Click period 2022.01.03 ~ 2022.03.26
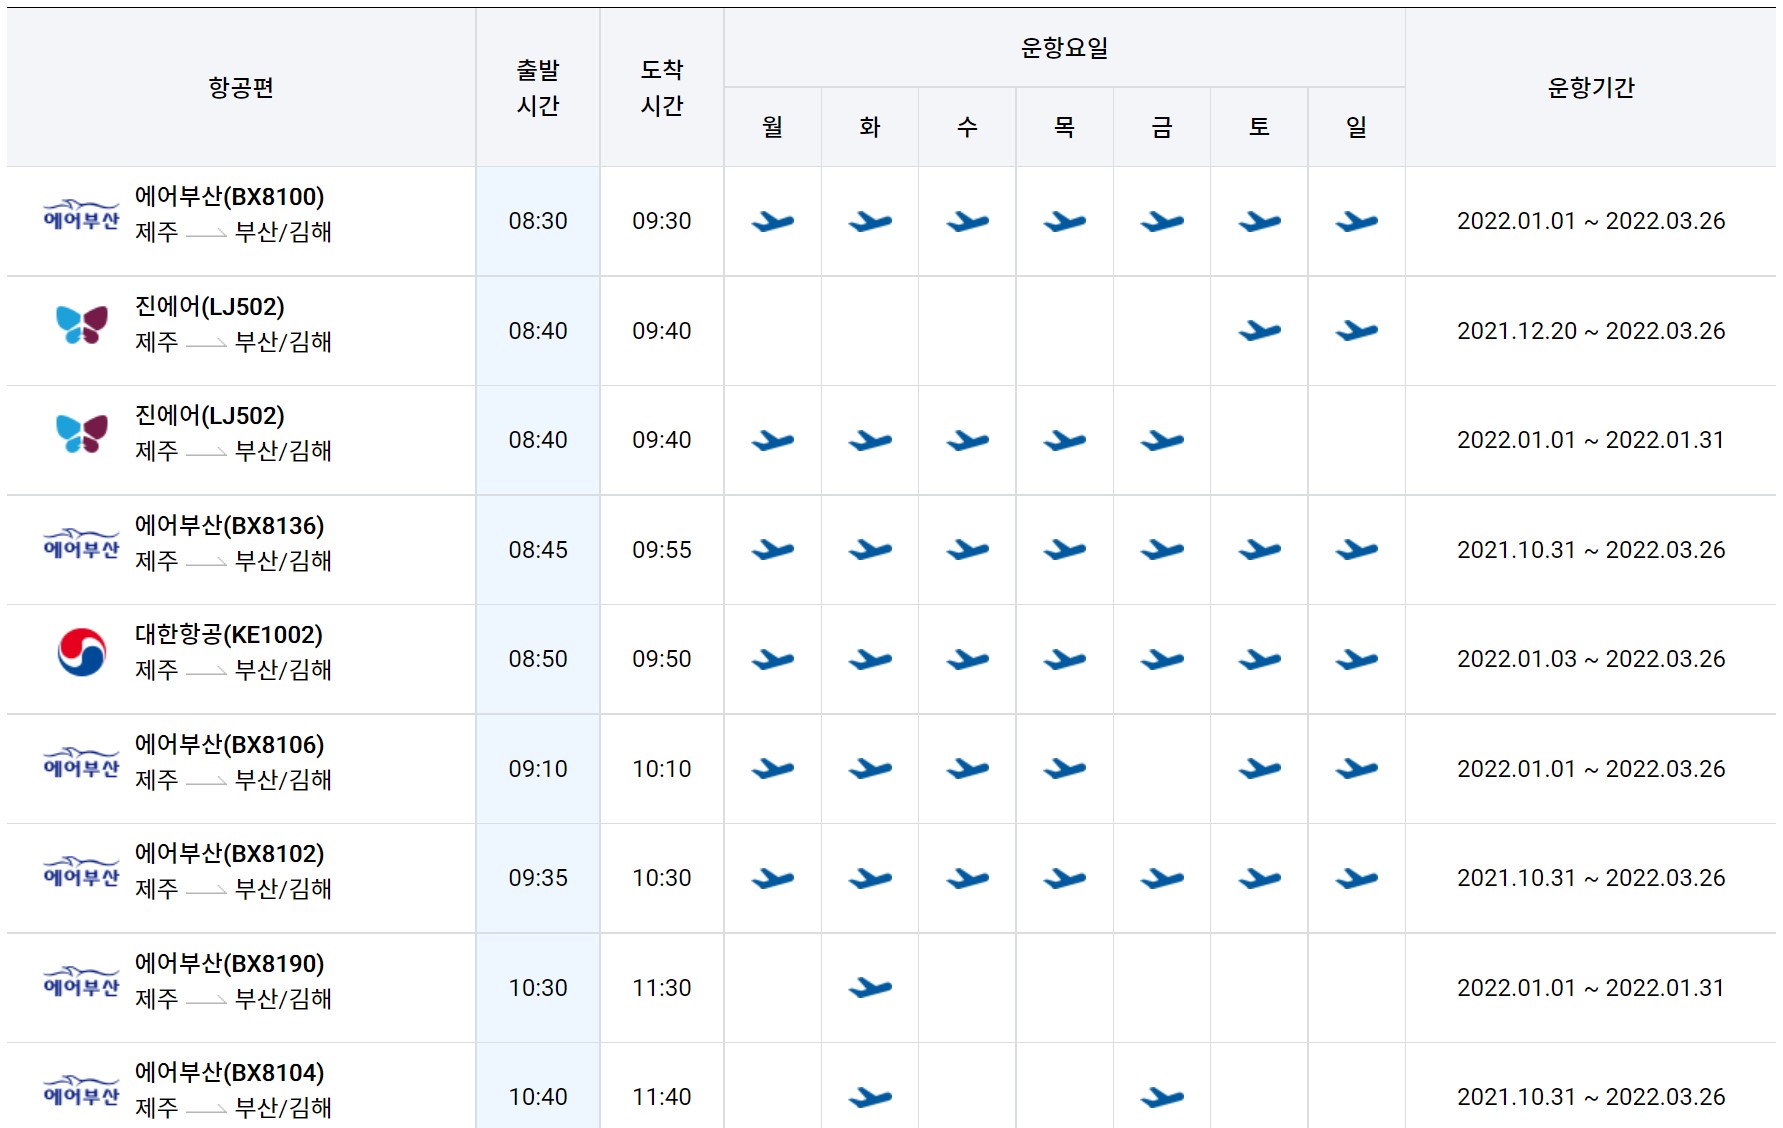This screenshot has height=1128, width=1783. pos(1591,659)
